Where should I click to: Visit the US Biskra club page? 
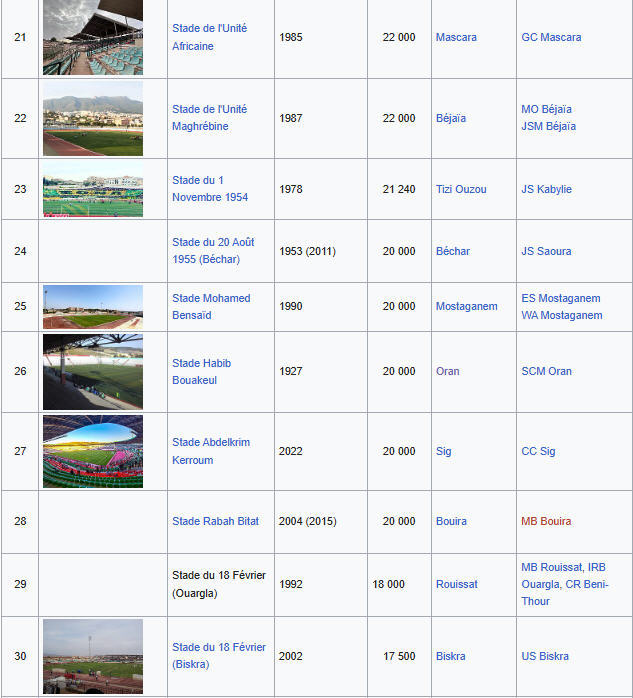[545, 656]
